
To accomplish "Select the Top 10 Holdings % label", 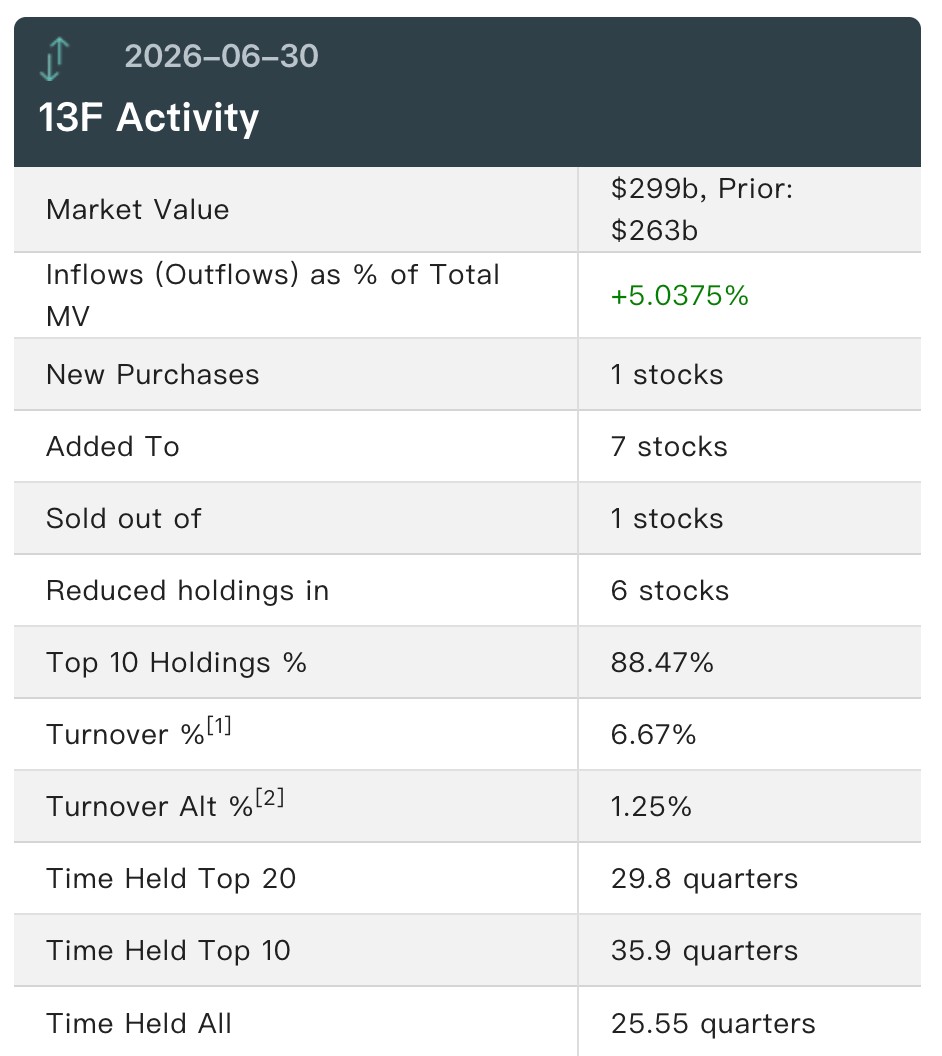I will [176, 663].
